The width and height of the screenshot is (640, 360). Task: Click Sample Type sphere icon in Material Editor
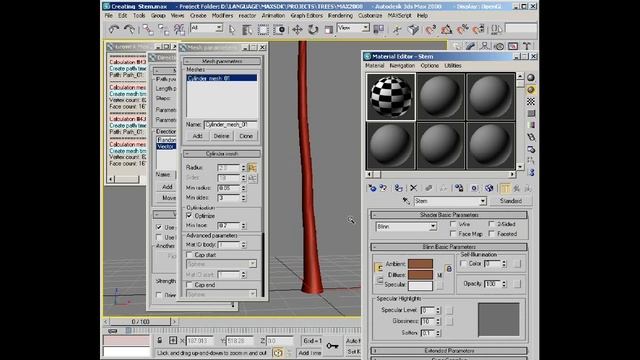click(531, 78)
